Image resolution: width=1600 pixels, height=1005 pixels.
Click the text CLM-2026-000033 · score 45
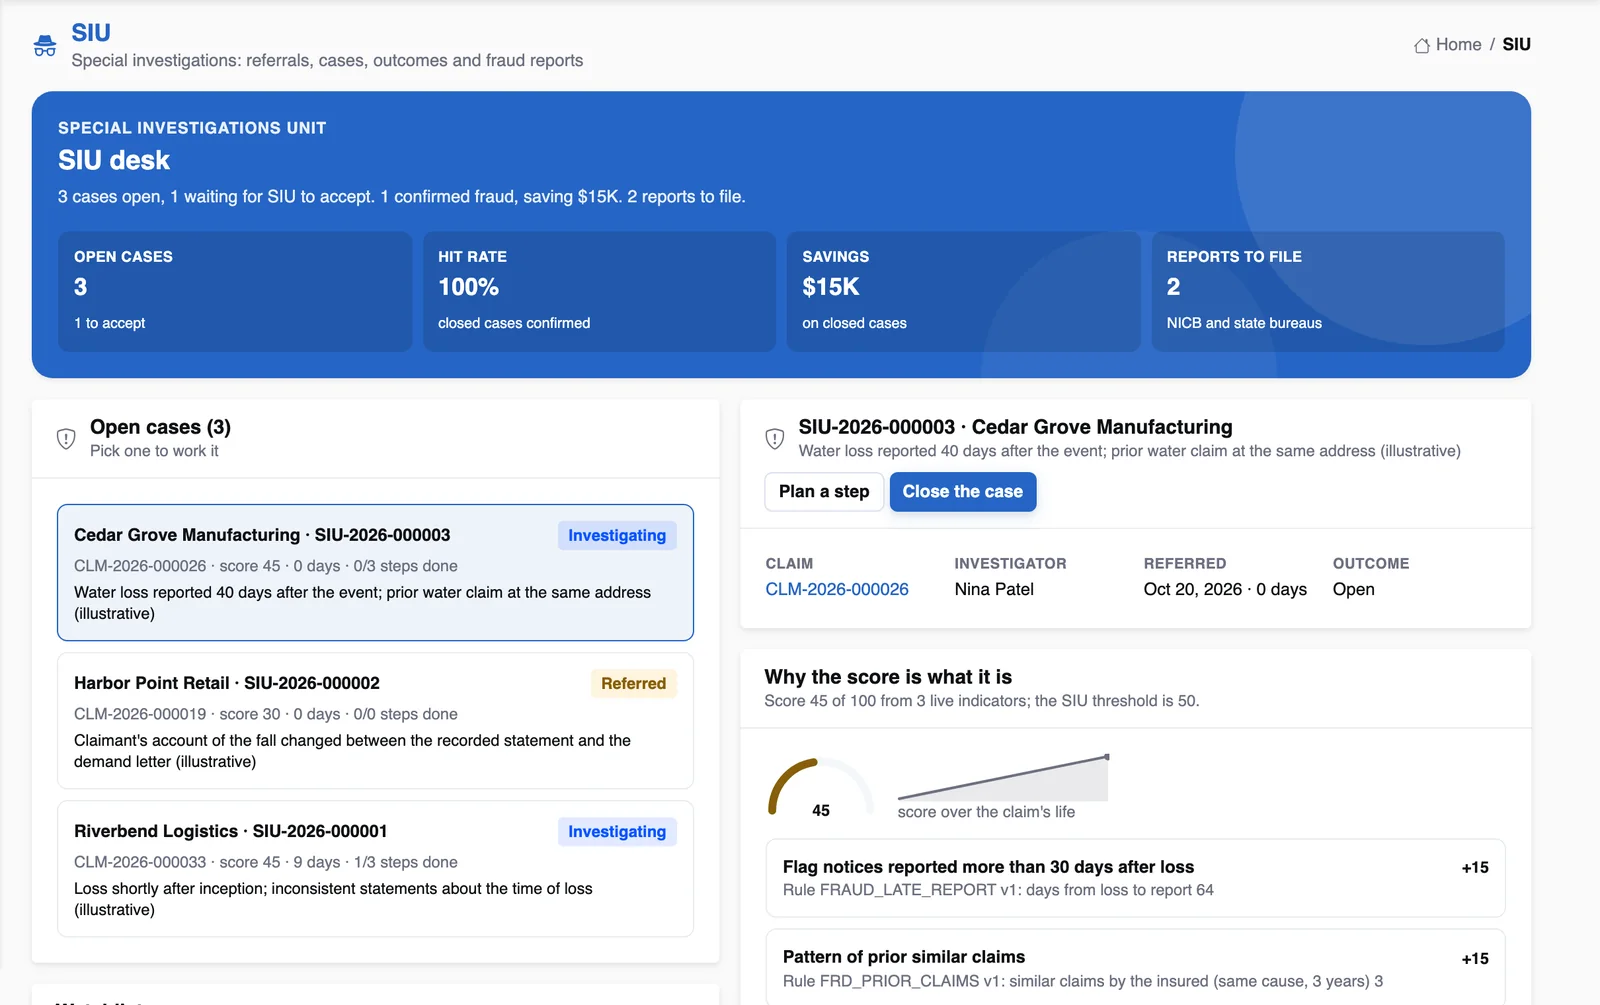click(x=177, y=862)
